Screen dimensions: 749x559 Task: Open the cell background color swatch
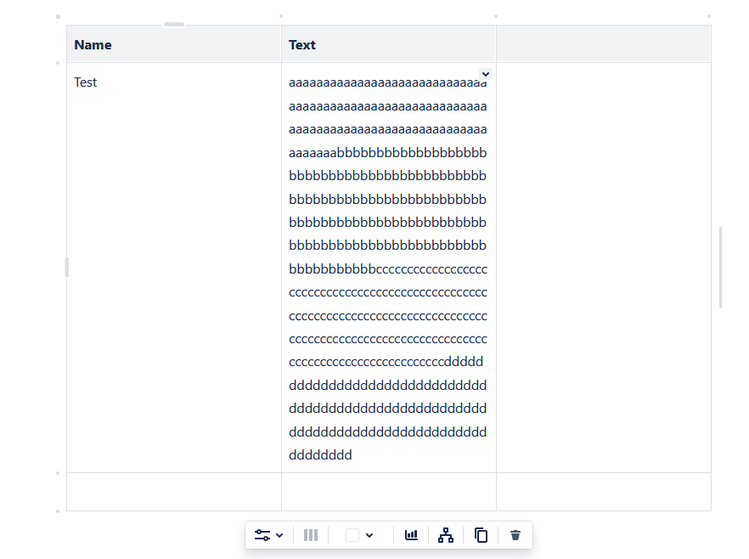point(352,535)
